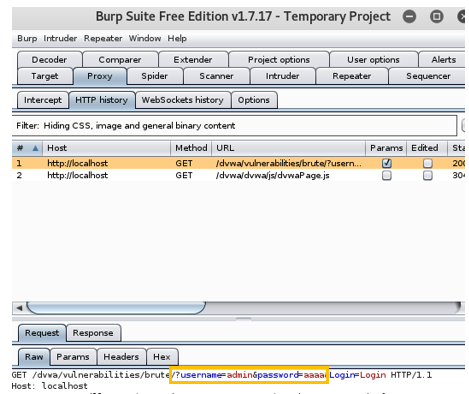The height and width of the screenshot is (394, 469).
Task: Click the history table horizontal scrollbar thumb
Action: [116, 308]
